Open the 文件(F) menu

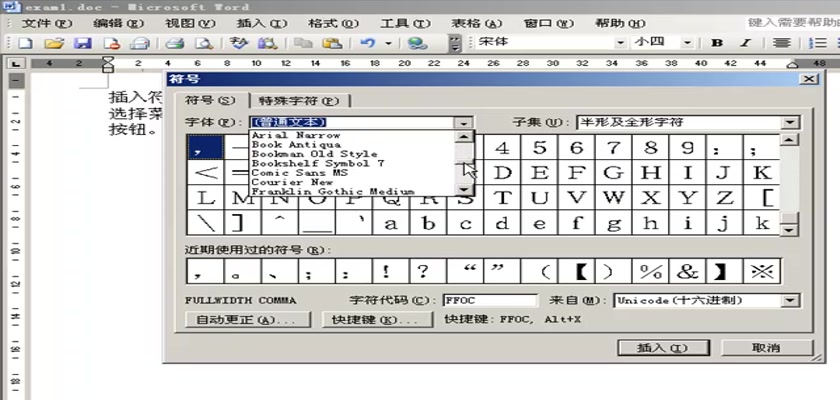(46, 24)
